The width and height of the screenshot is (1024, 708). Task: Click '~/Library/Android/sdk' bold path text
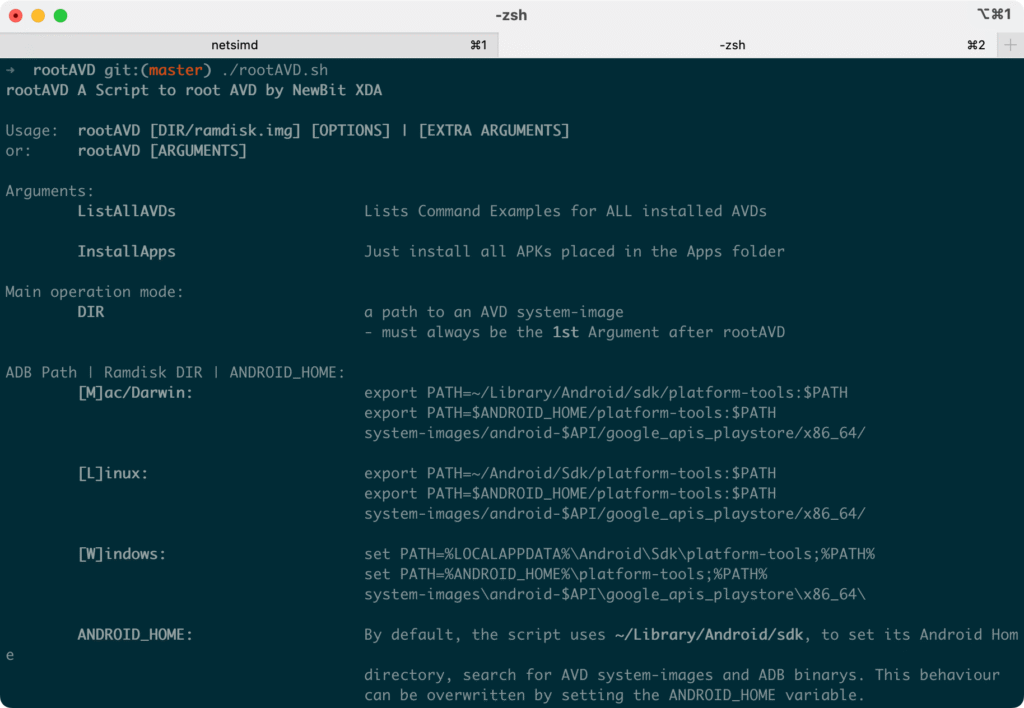pyautogui.click(x=709, y=634)
